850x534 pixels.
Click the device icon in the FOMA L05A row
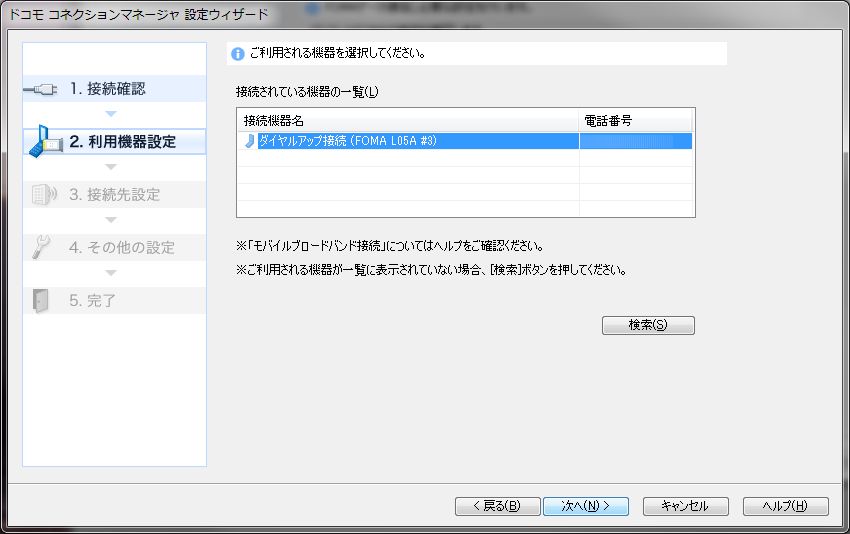click(x=249, y=141)
